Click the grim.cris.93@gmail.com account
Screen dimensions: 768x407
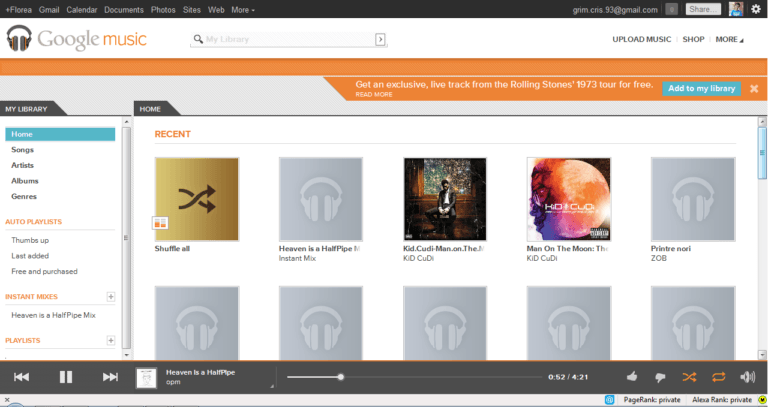pyautogui.click(x=615, y=10)
